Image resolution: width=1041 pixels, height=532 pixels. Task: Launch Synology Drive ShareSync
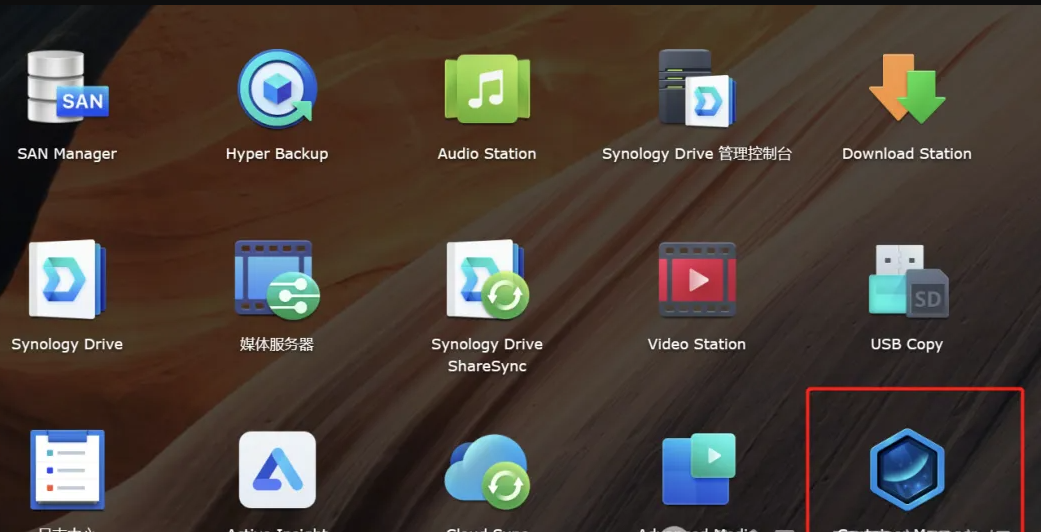pyautogui.click(x=487, y=279)
